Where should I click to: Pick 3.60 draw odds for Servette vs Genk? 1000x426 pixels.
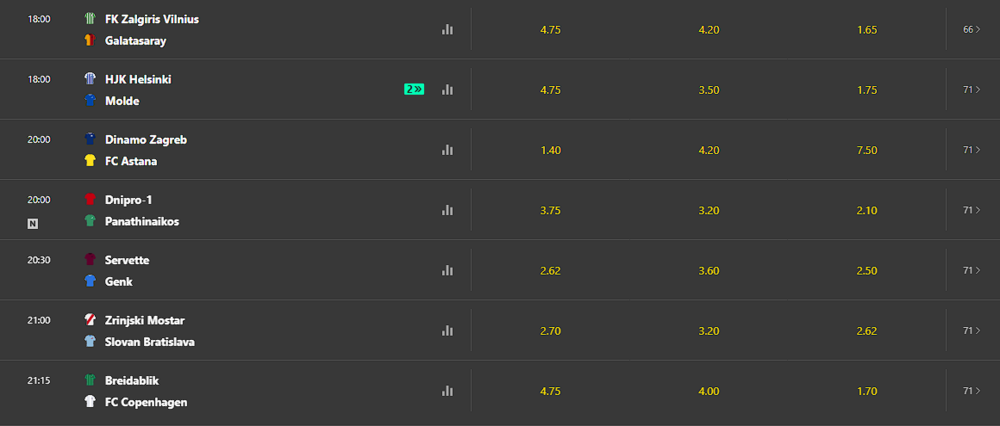click(709, 271)
